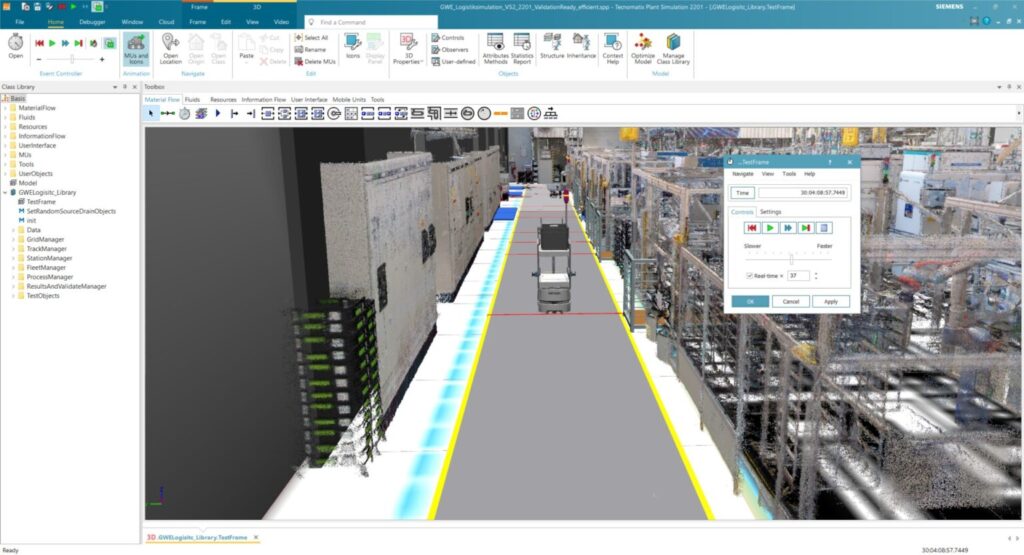The image size is (1024, 555).
Task: Expand GridManager folder
Action: (x=13, y=240)
